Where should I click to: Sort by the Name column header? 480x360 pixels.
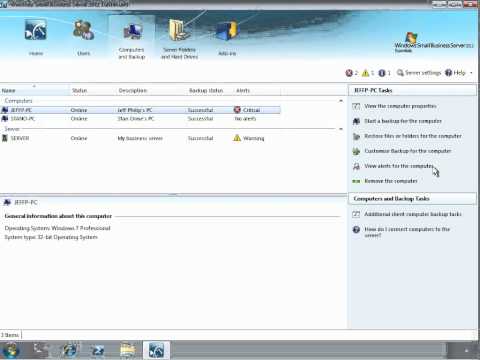tap(35, 90)
